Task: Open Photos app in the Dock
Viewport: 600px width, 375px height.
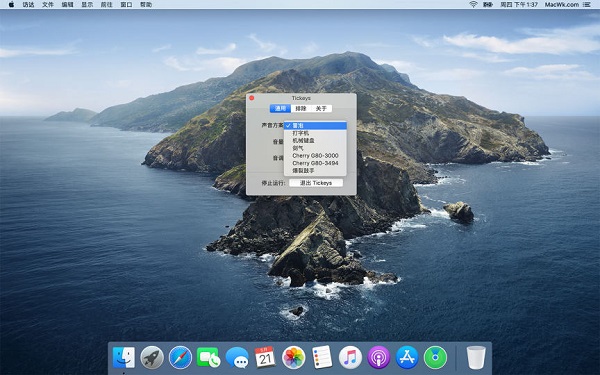Action: pyautogui.click(x=293, y=357)
